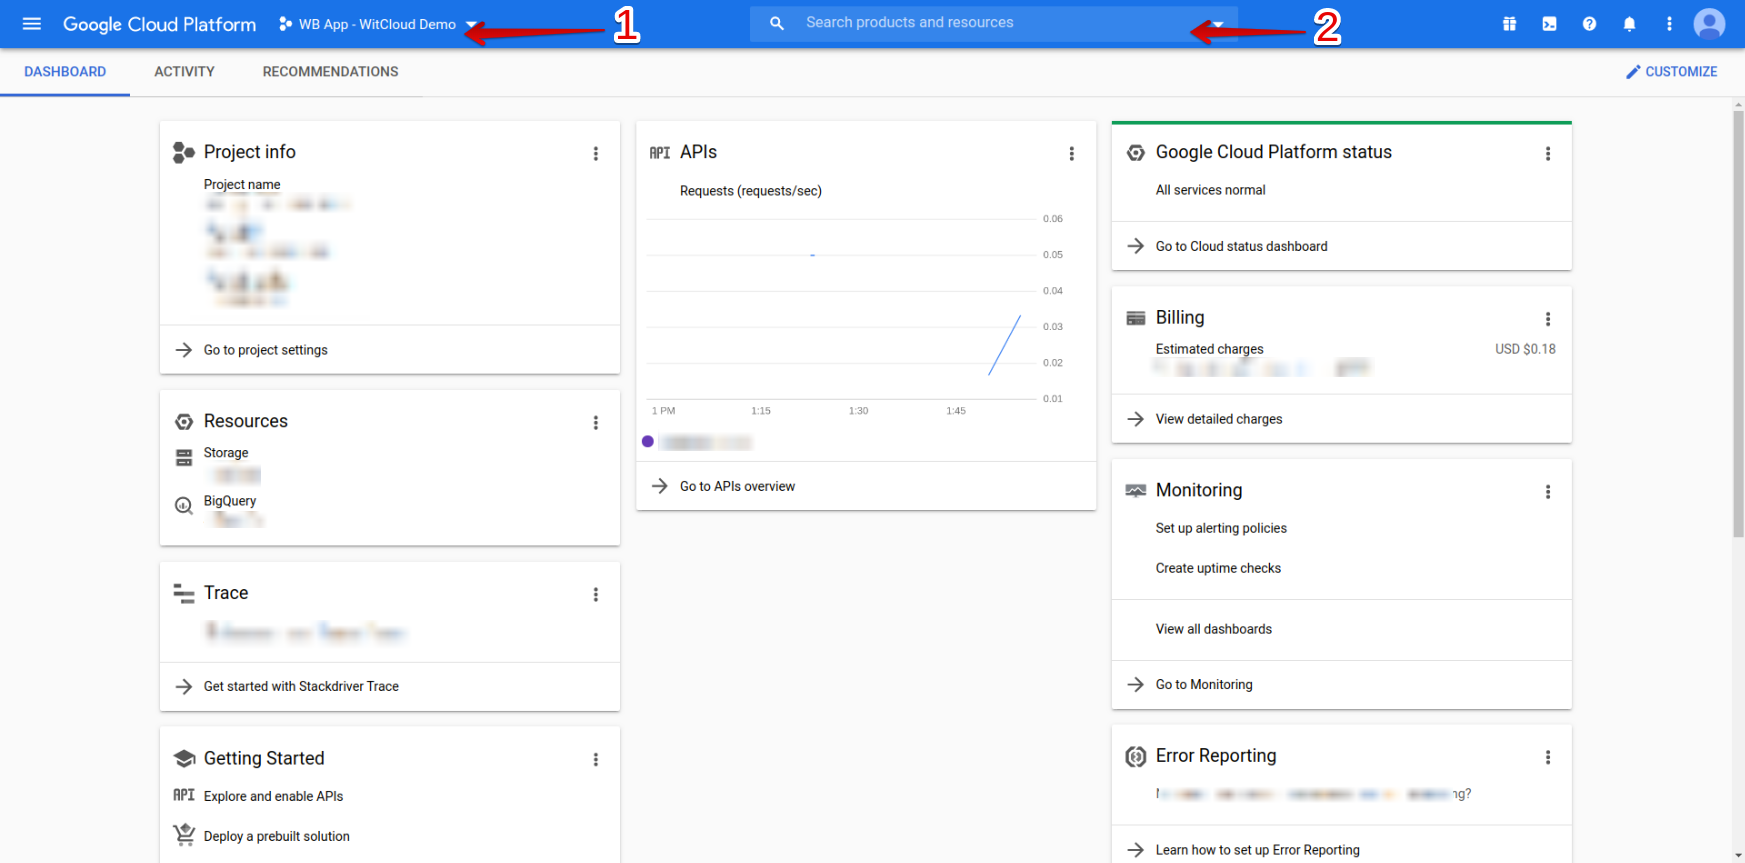Switch to the Recommendations tab
Viewport: 1745px width, 863px height.
point(330,72)
